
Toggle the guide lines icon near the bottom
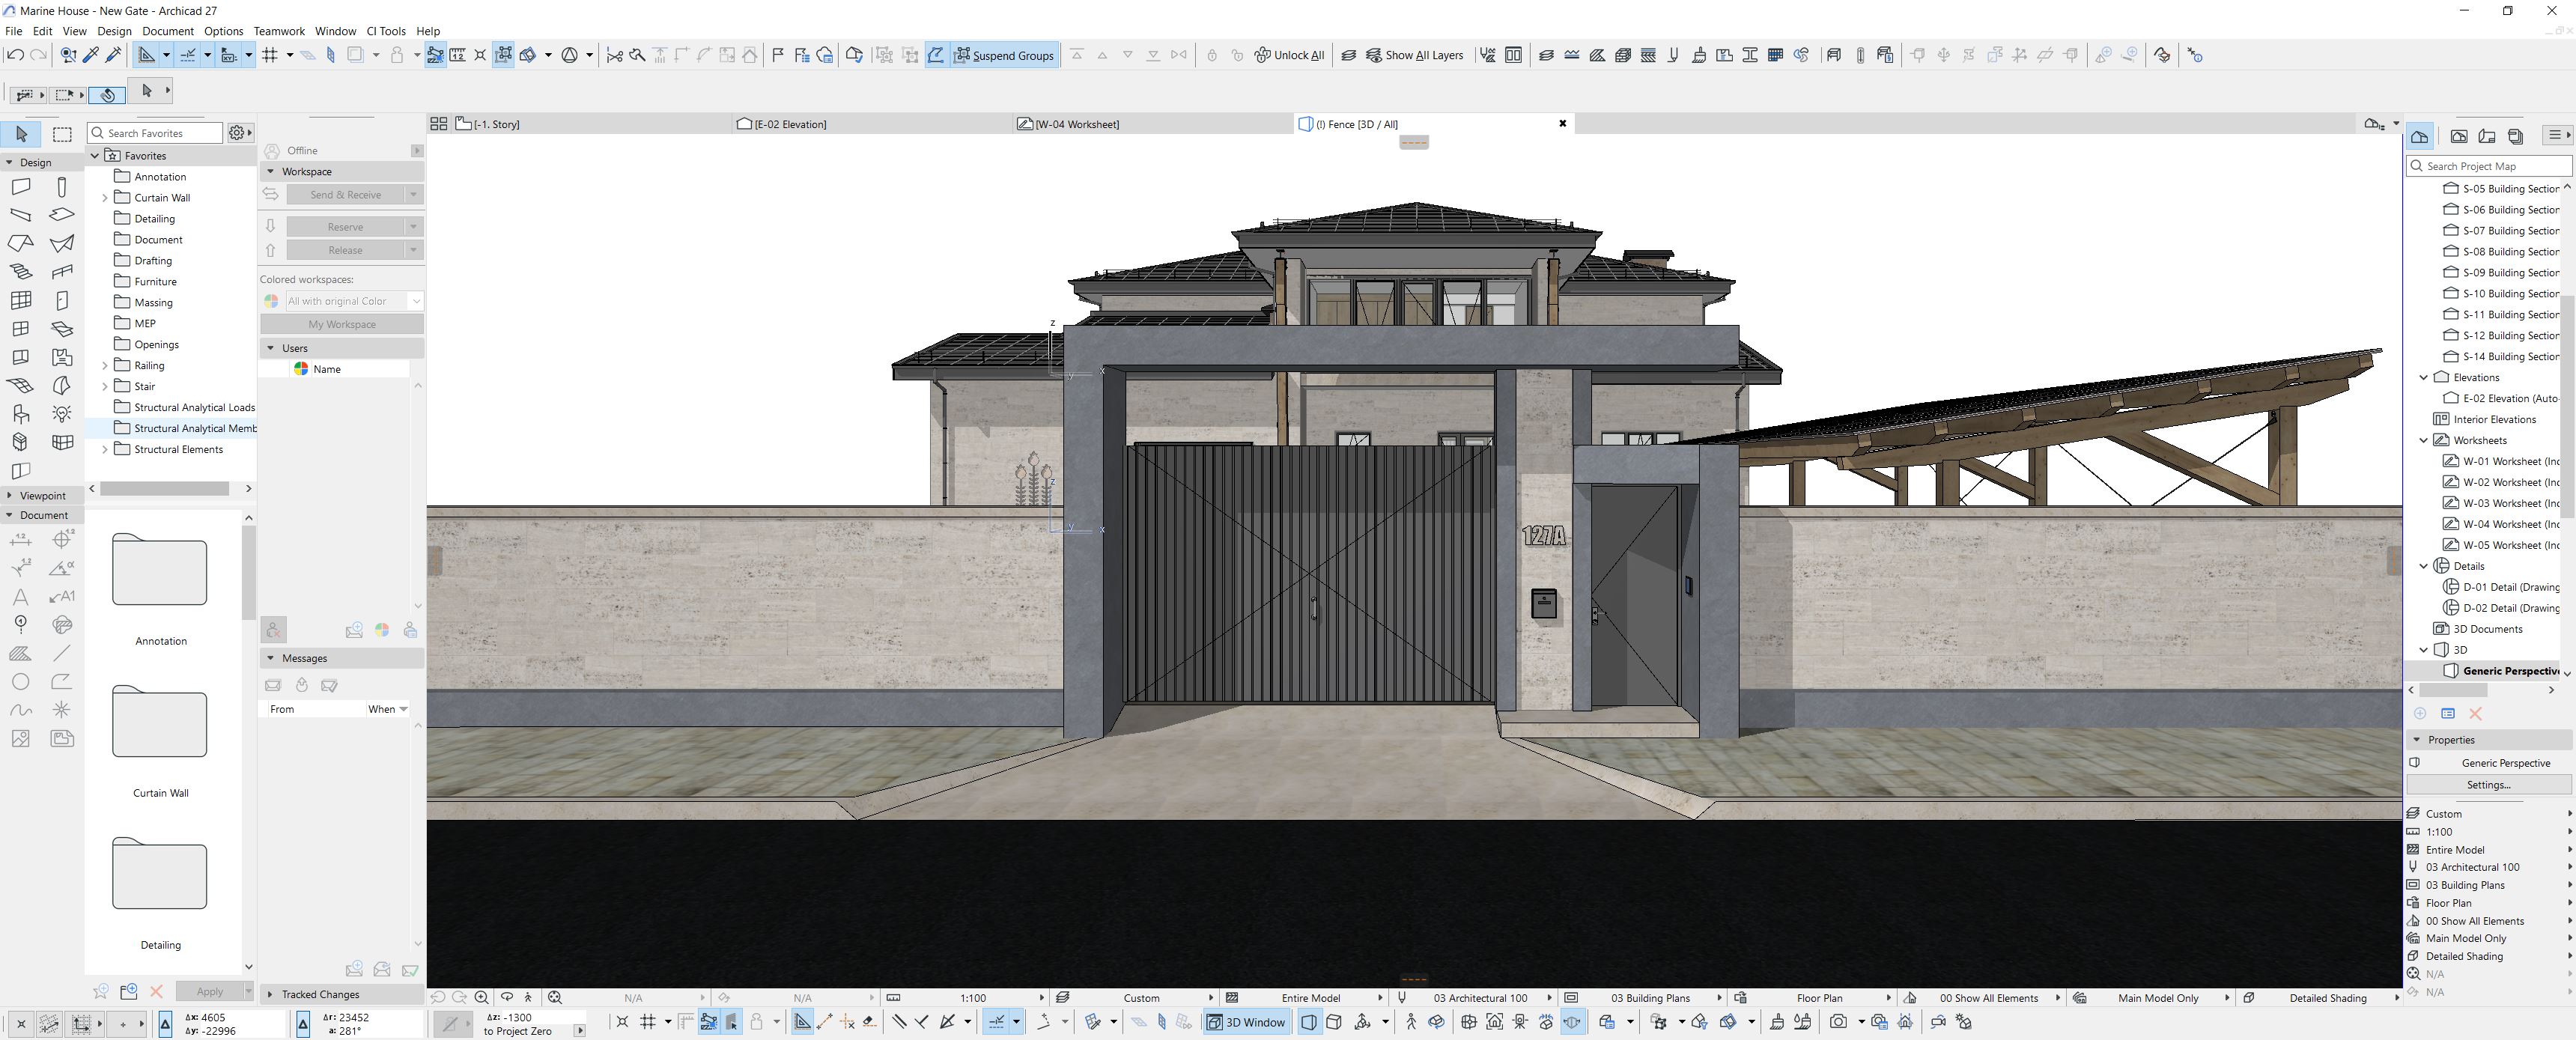tap(803, 1022)
